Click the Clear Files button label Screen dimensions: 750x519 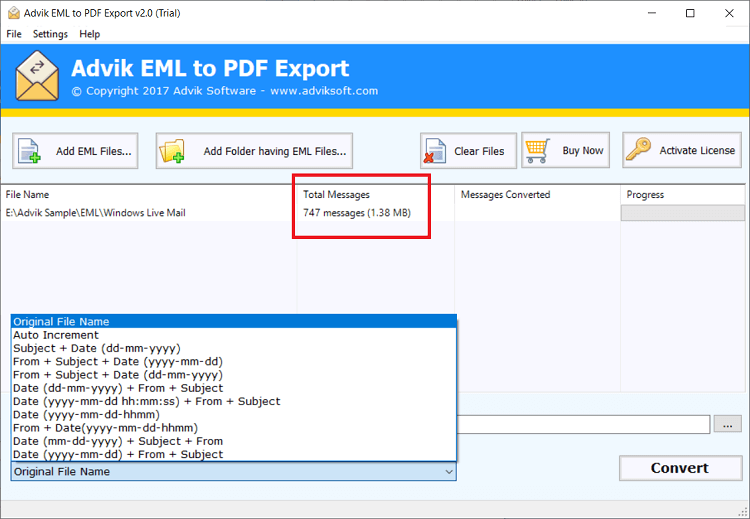coord(479,151)
